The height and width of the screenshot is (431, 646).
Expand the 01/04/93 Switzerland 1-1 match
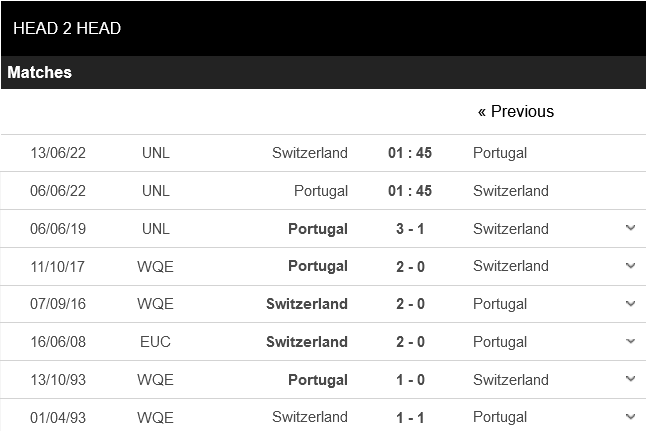pyautogui.click(x=630, y=417)
